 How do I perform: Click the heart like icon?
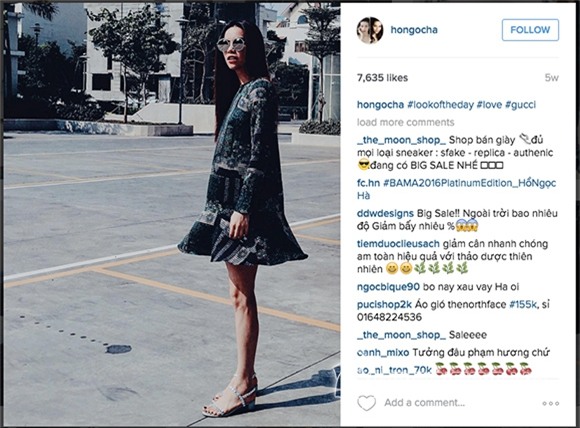(366, 402)
